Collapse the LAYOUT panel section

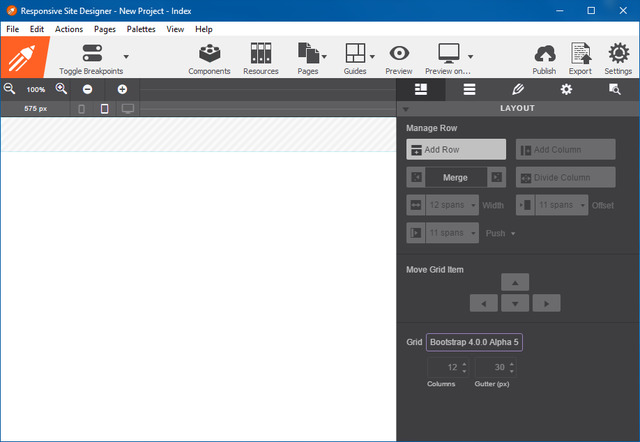click(405, 108)
